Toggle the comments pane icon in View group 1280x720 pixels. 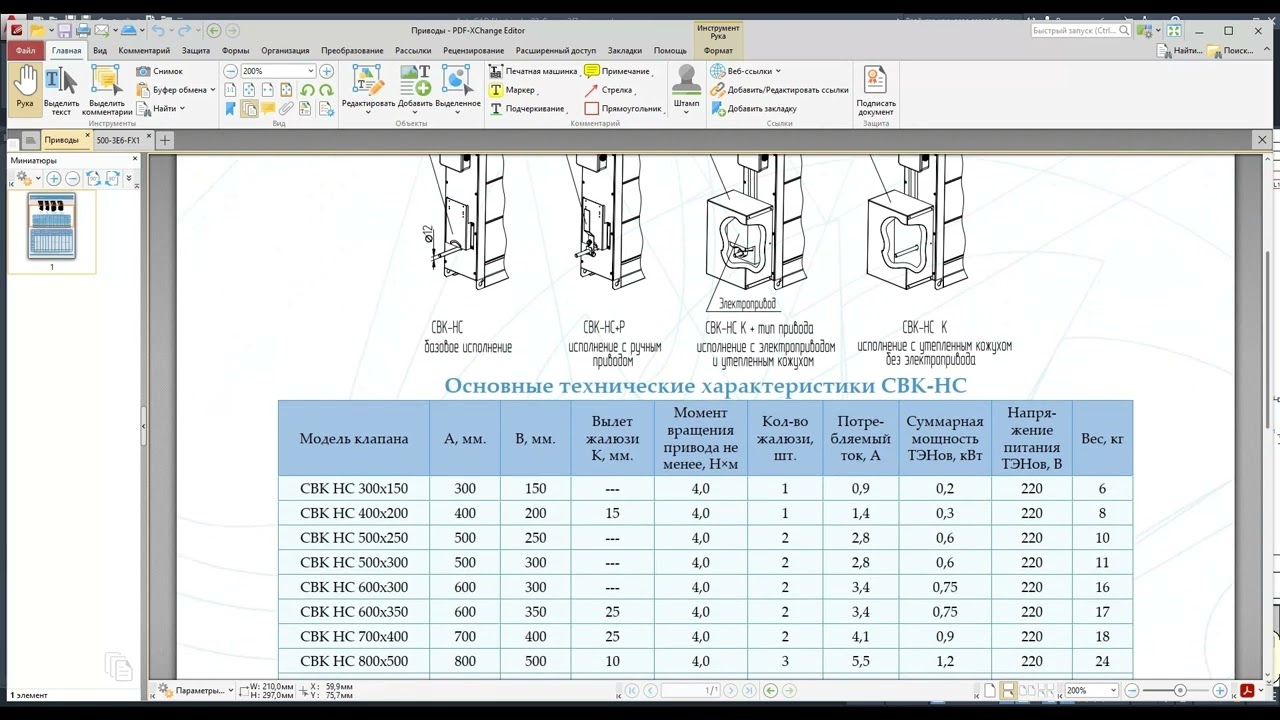(x=268, y=108)
